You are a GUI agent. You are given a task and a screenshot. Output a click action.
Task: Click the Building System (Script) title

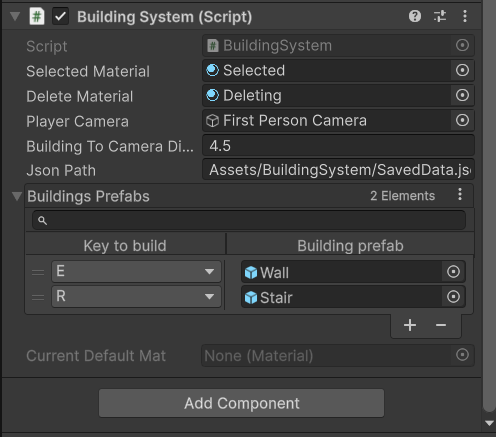point(164,17)
